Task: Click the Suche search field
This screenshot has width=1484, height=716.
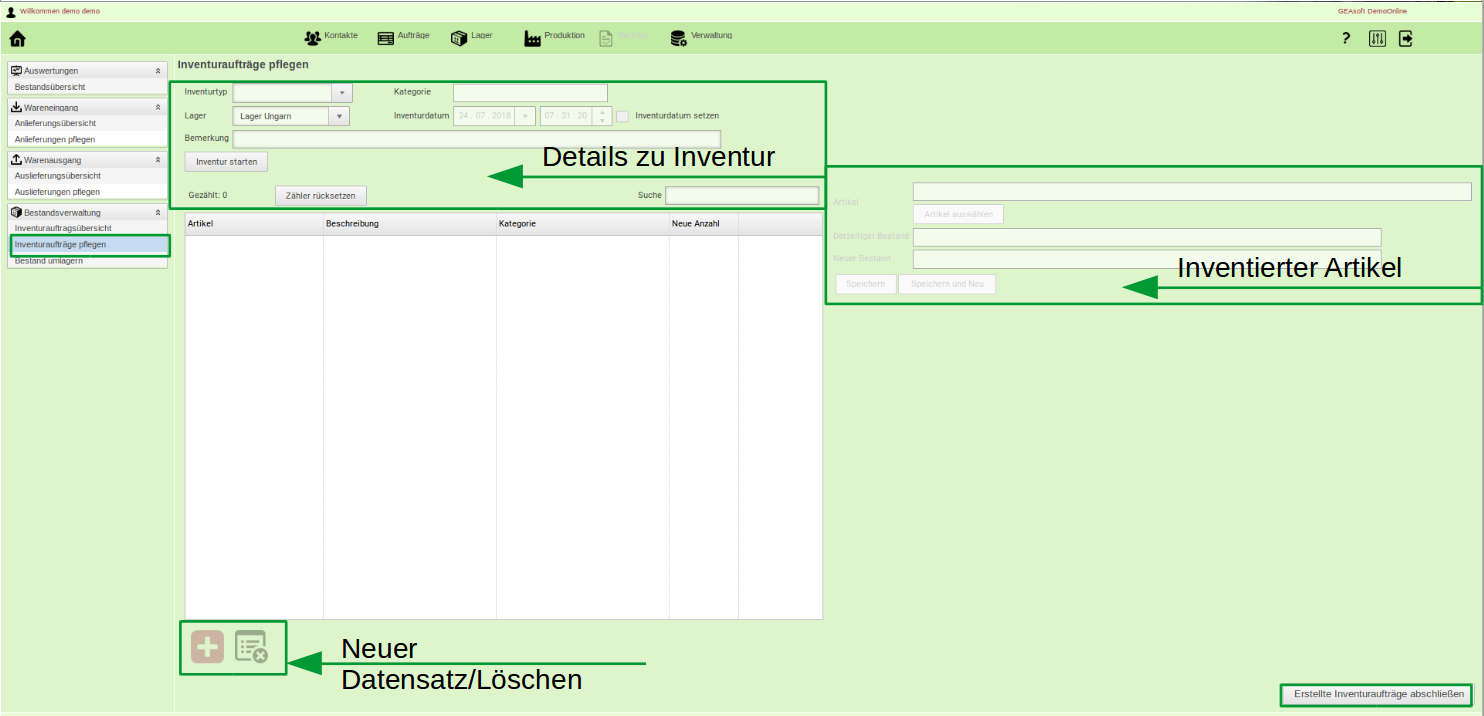Action: tap(742, 195)
